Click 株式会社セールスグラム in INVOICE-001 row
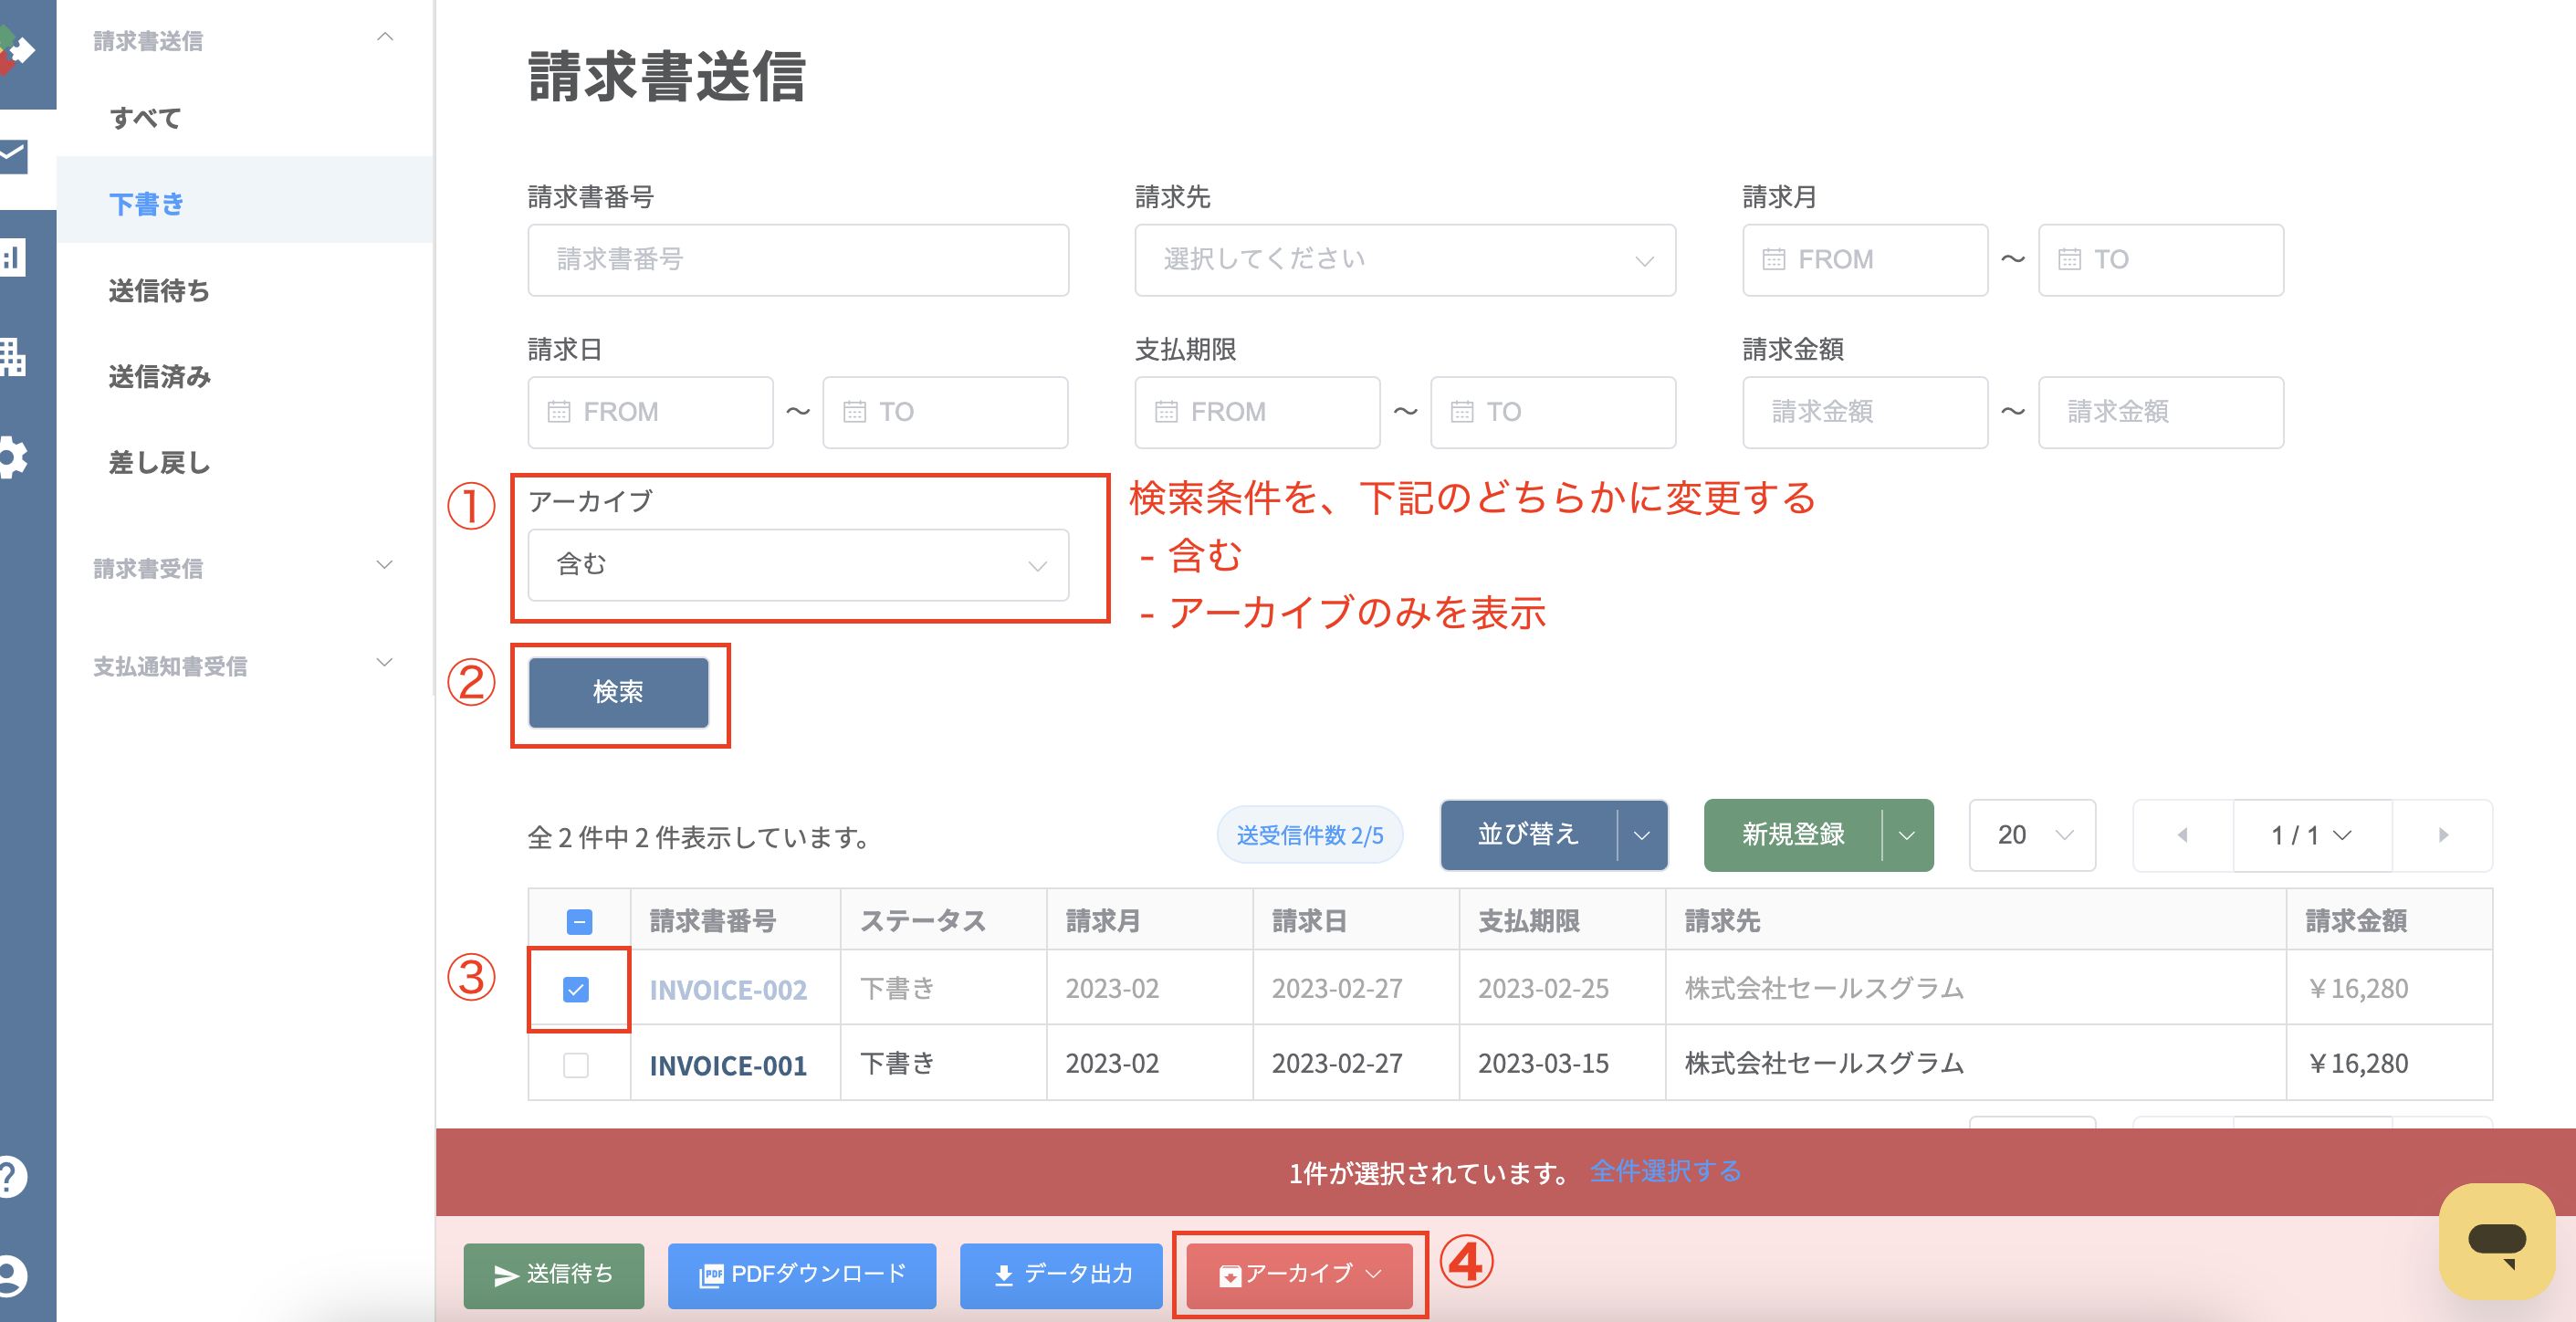The height and width of the screenshot is (1322, 2576). tap(1824, 1064)
